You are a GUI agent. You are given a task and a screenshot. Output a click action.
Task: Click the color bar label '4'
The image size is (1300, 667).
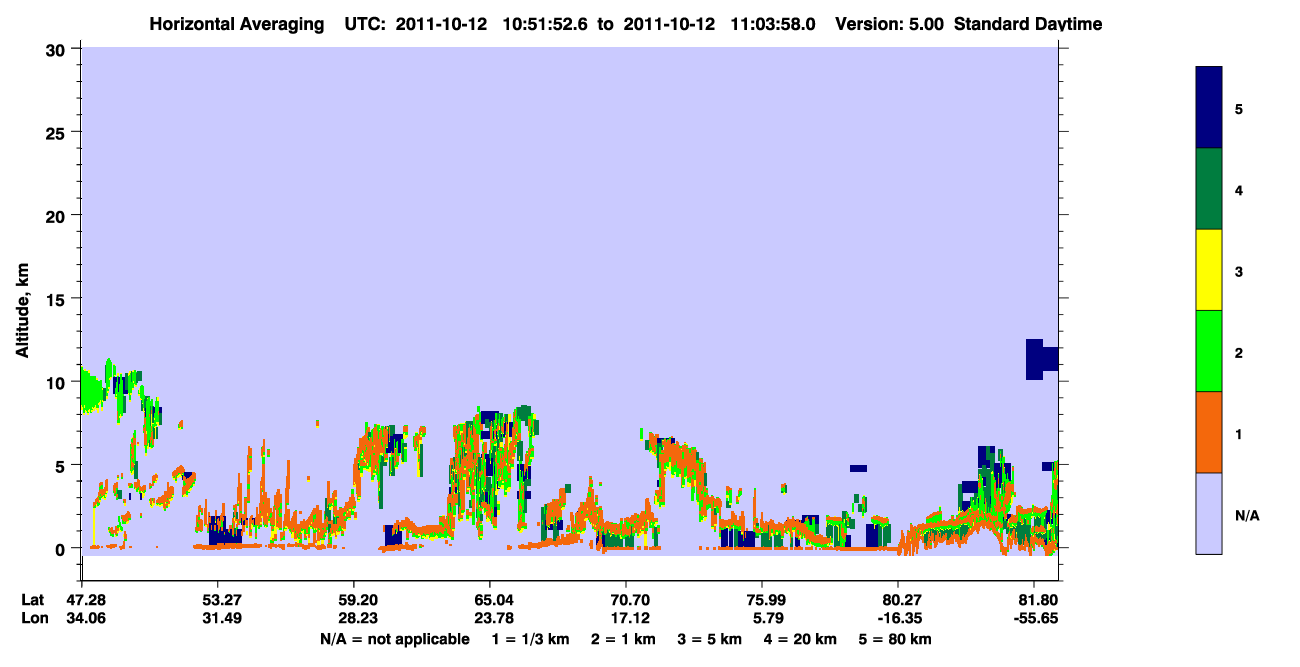(x=1239, y=190)
